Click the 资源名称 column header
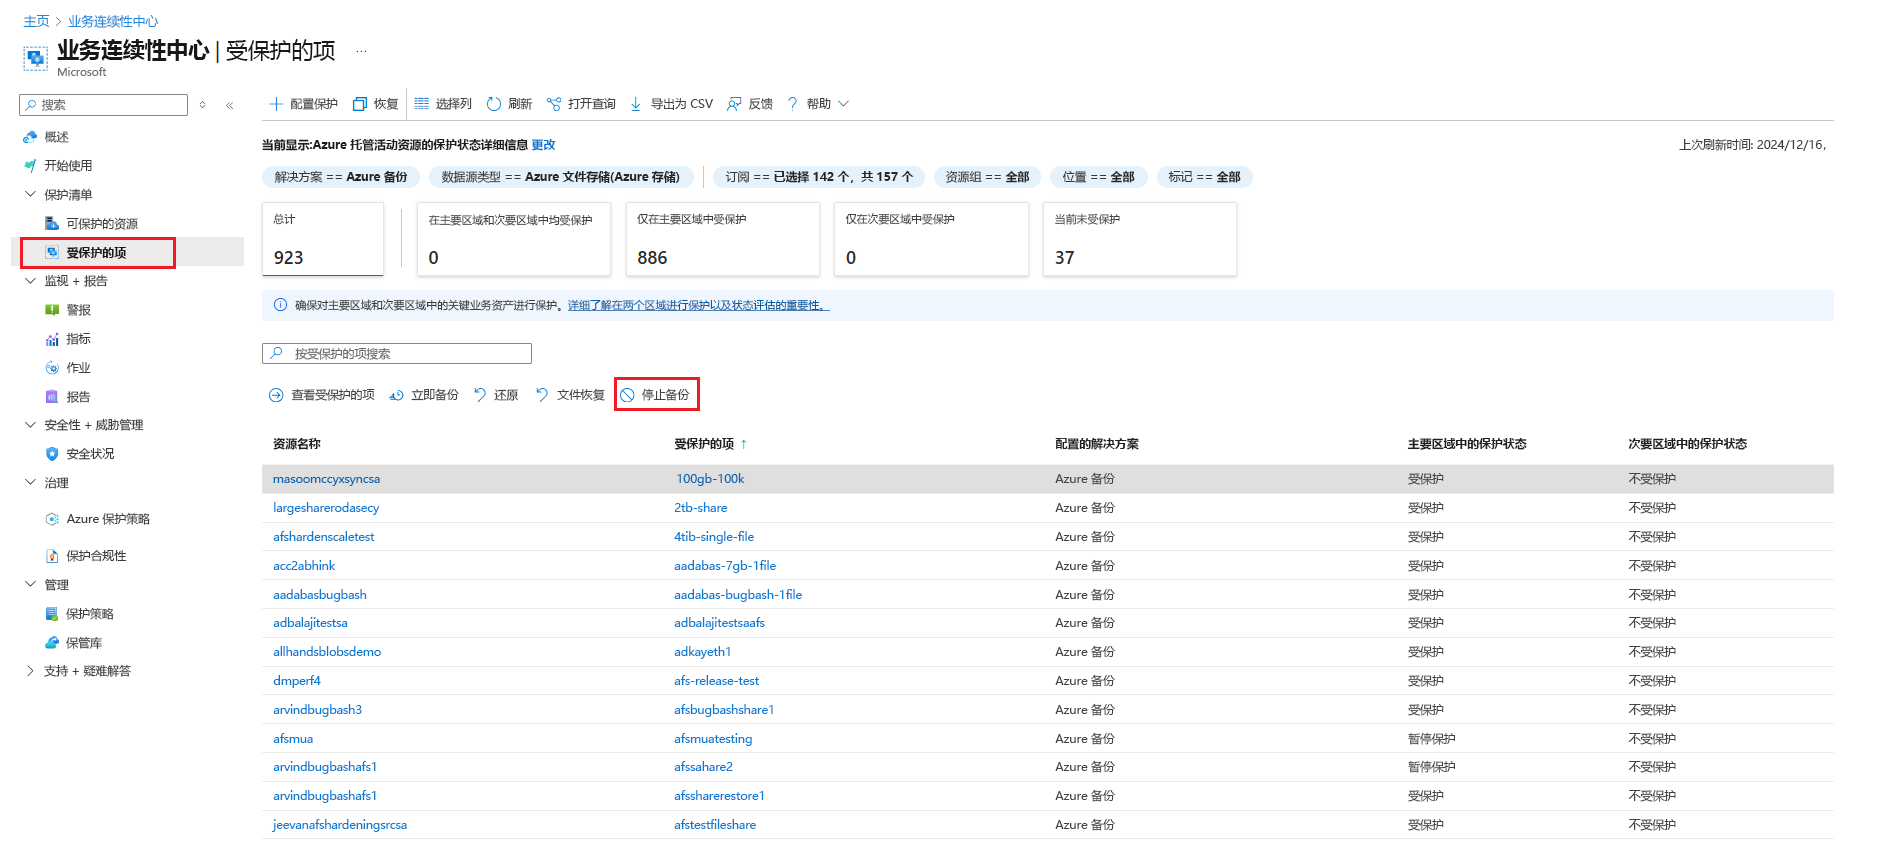 point(297,444)
